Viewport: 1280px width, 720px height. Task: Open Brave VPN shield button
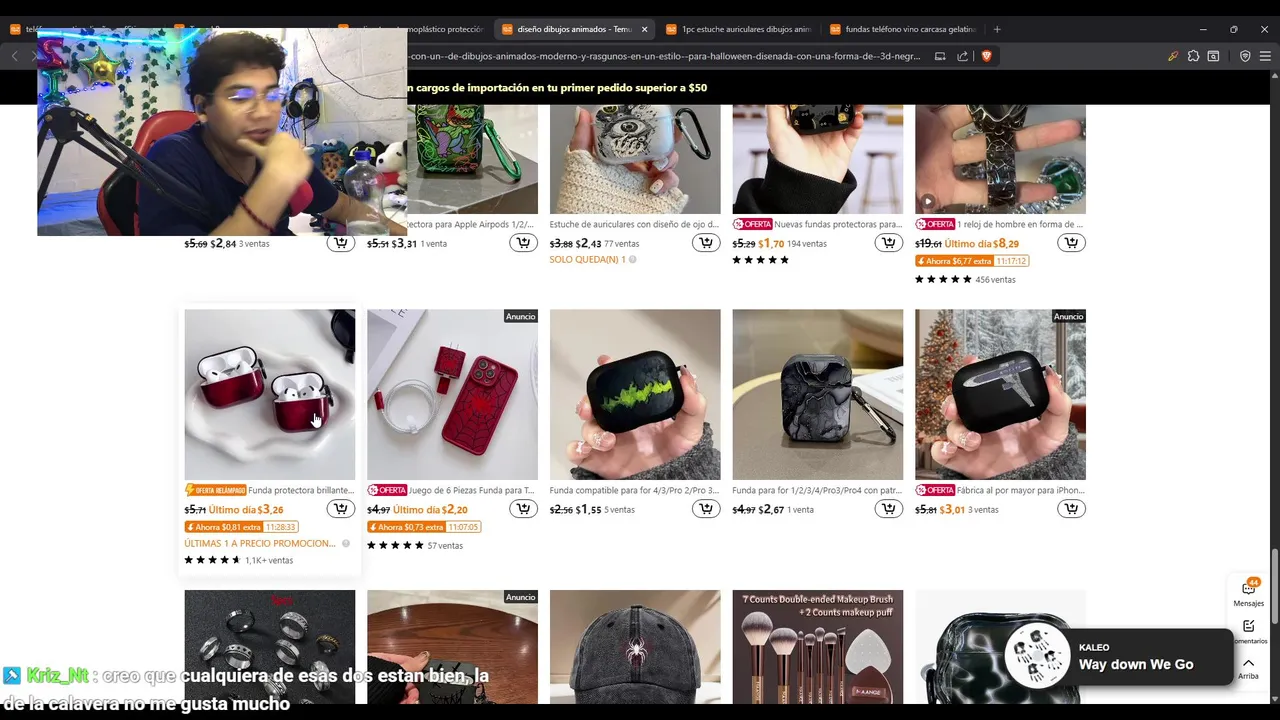click(x=1245, y=56)
